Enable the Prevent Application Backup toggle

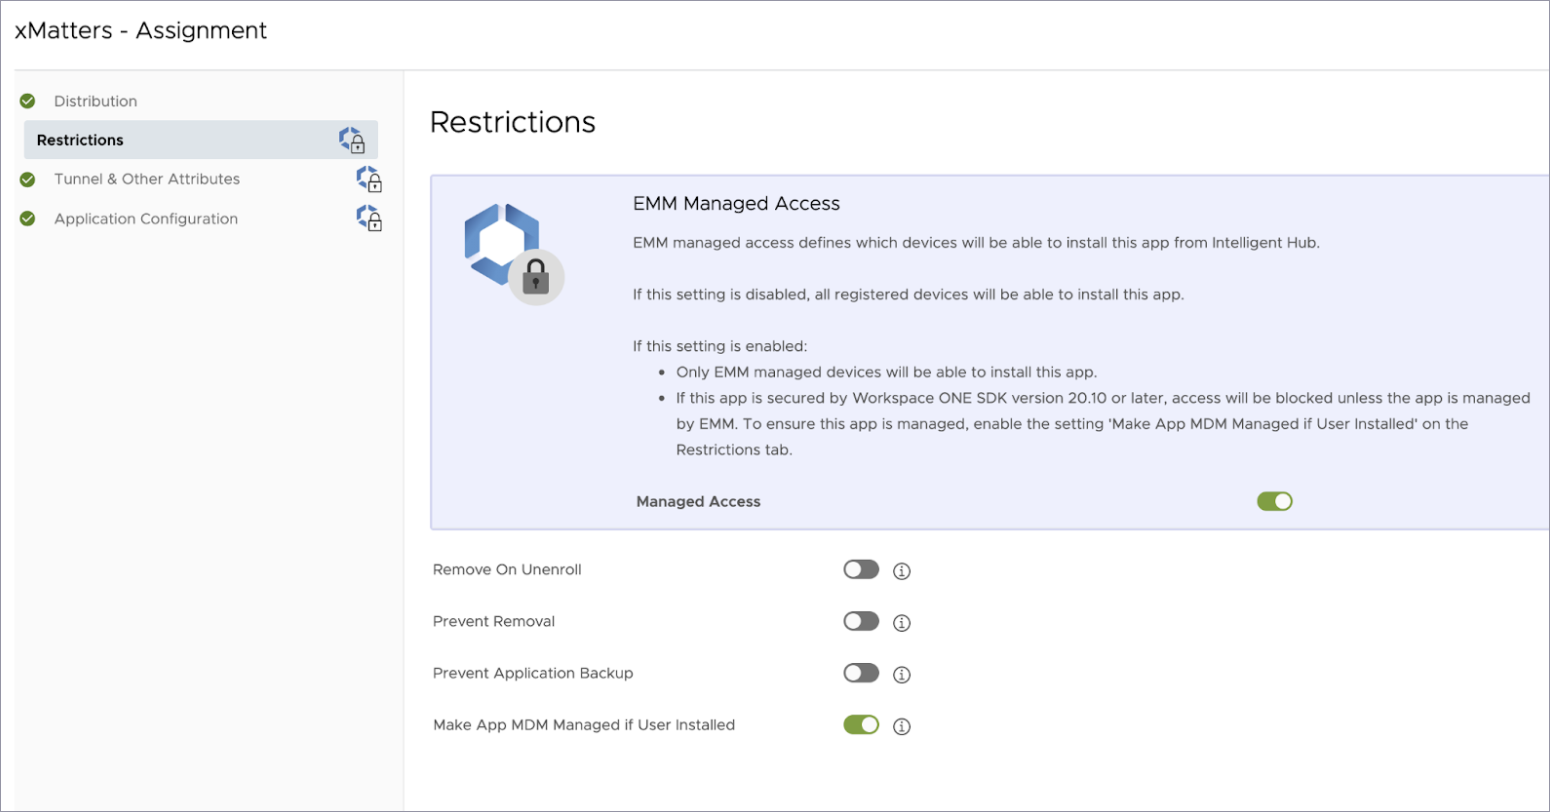tap(861, 673)
